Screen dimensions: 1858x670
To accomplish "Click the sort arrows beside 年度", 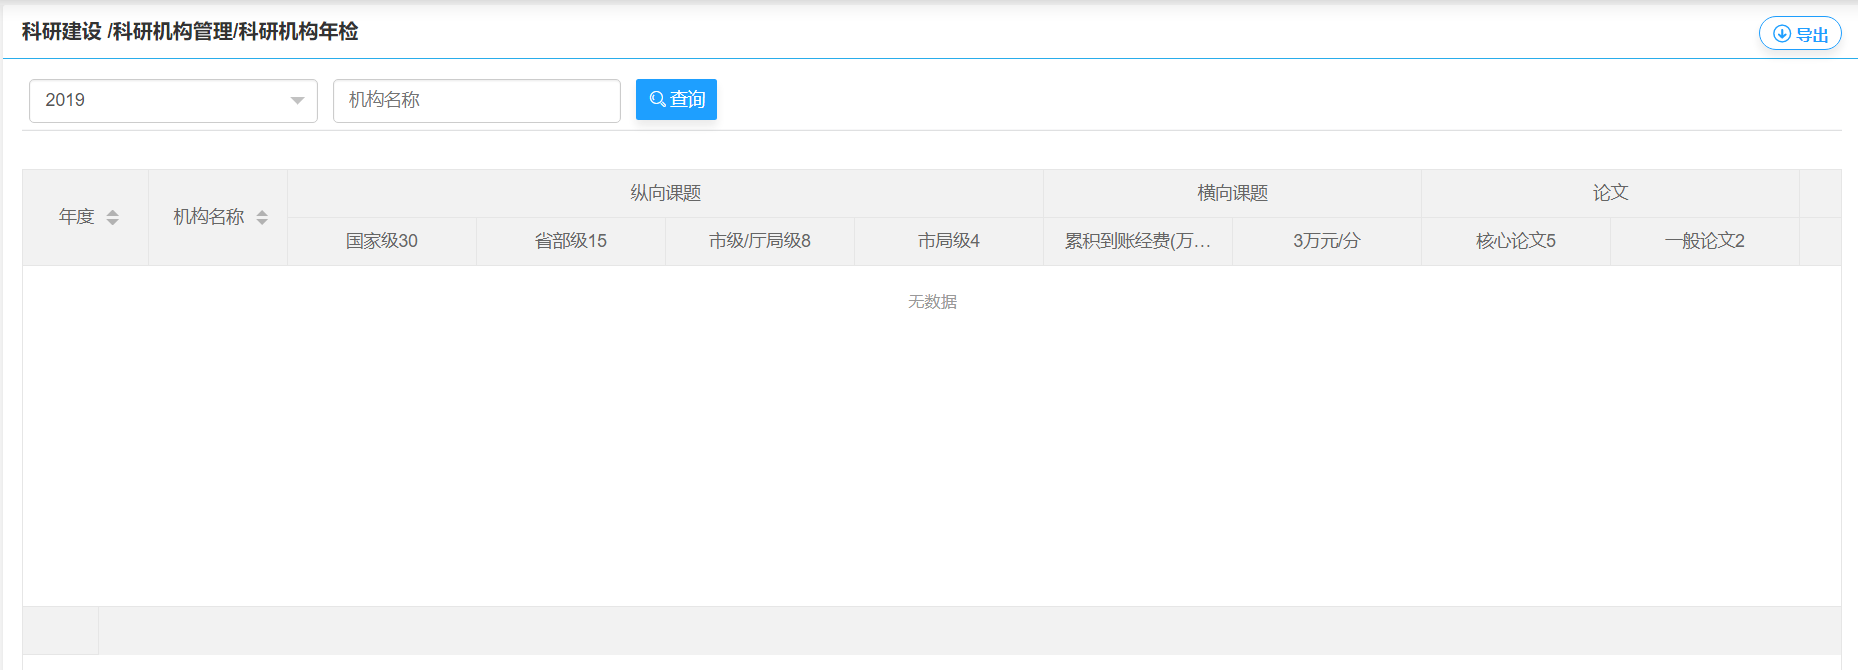I will tap(113, 218).
